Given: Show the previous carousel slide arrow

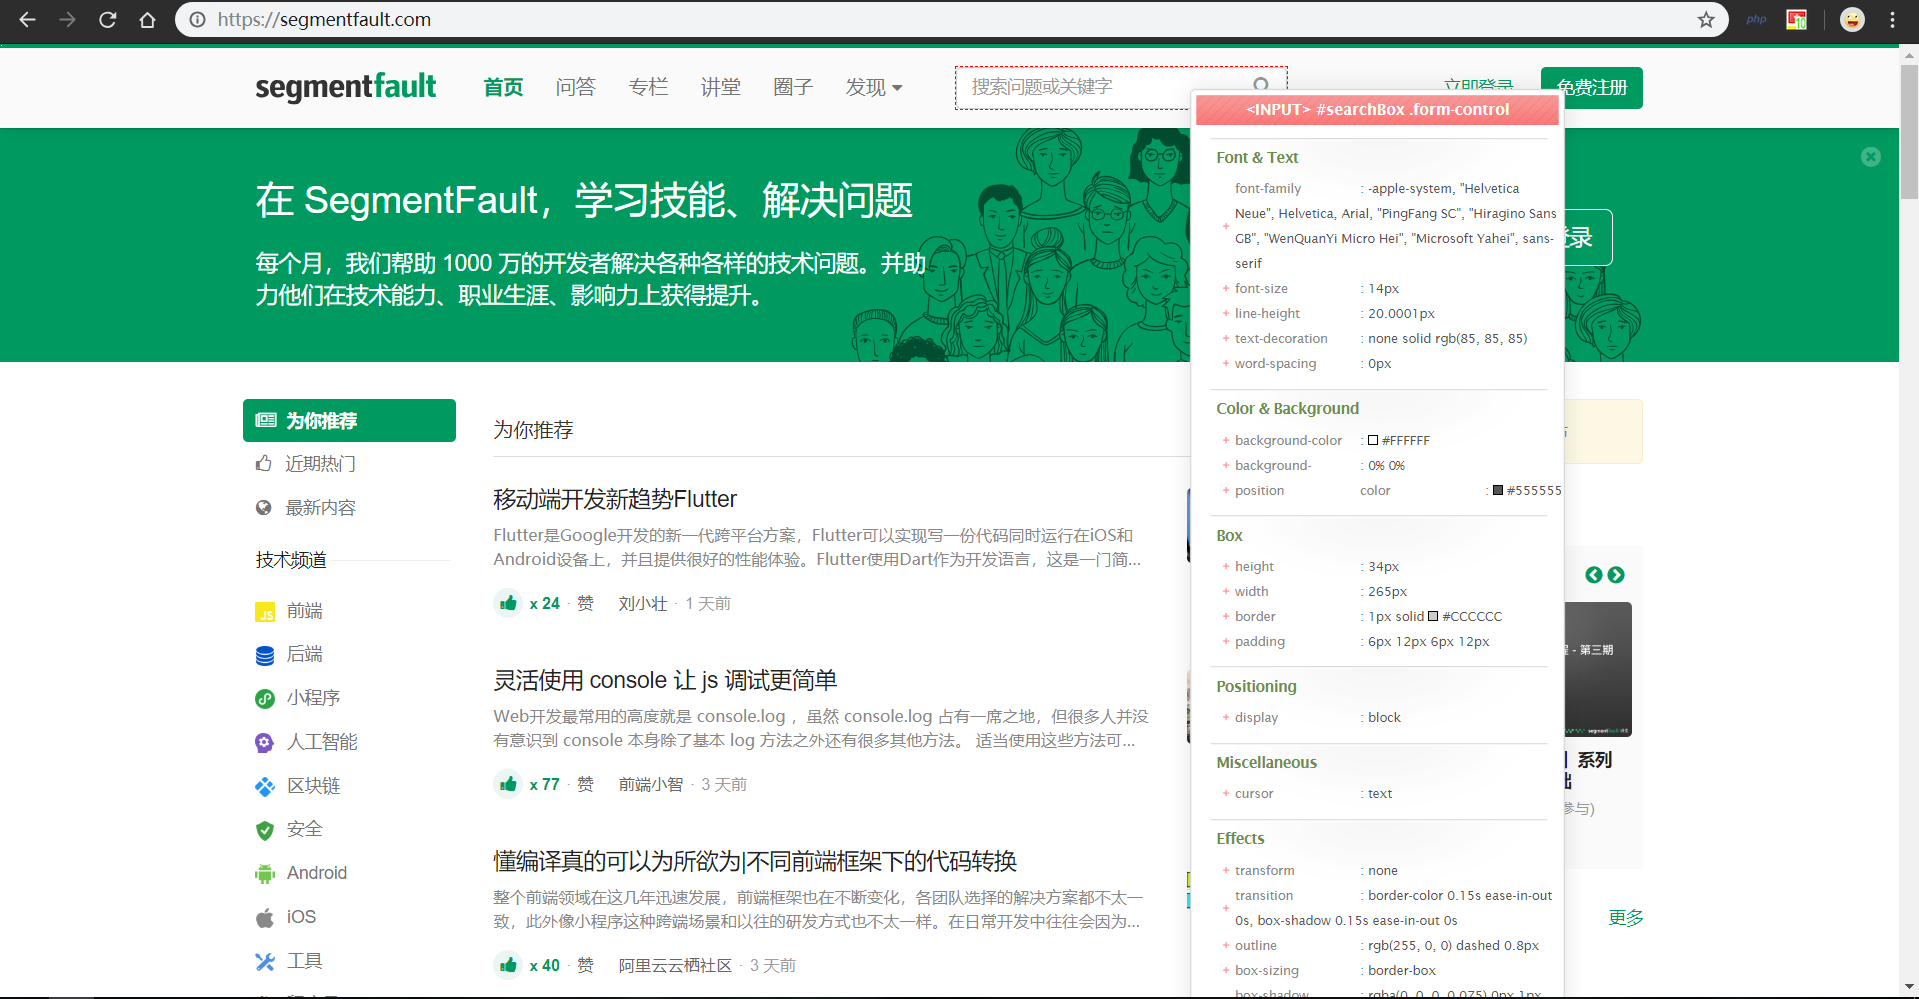Looking at the screenshot, I should click(x=1594, y=575).
